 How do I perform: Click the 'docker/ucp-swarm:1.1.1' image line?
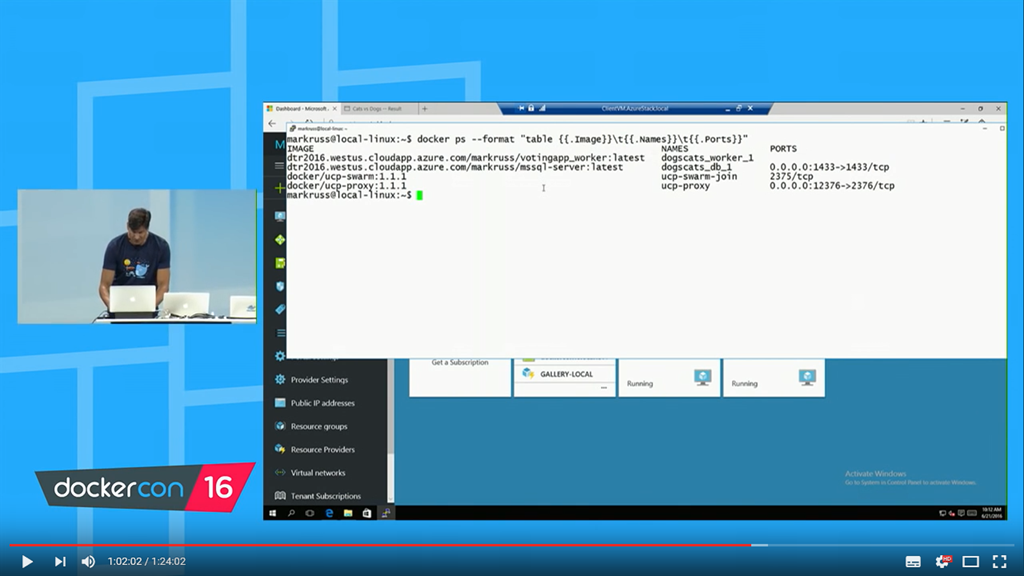[346, 176]
